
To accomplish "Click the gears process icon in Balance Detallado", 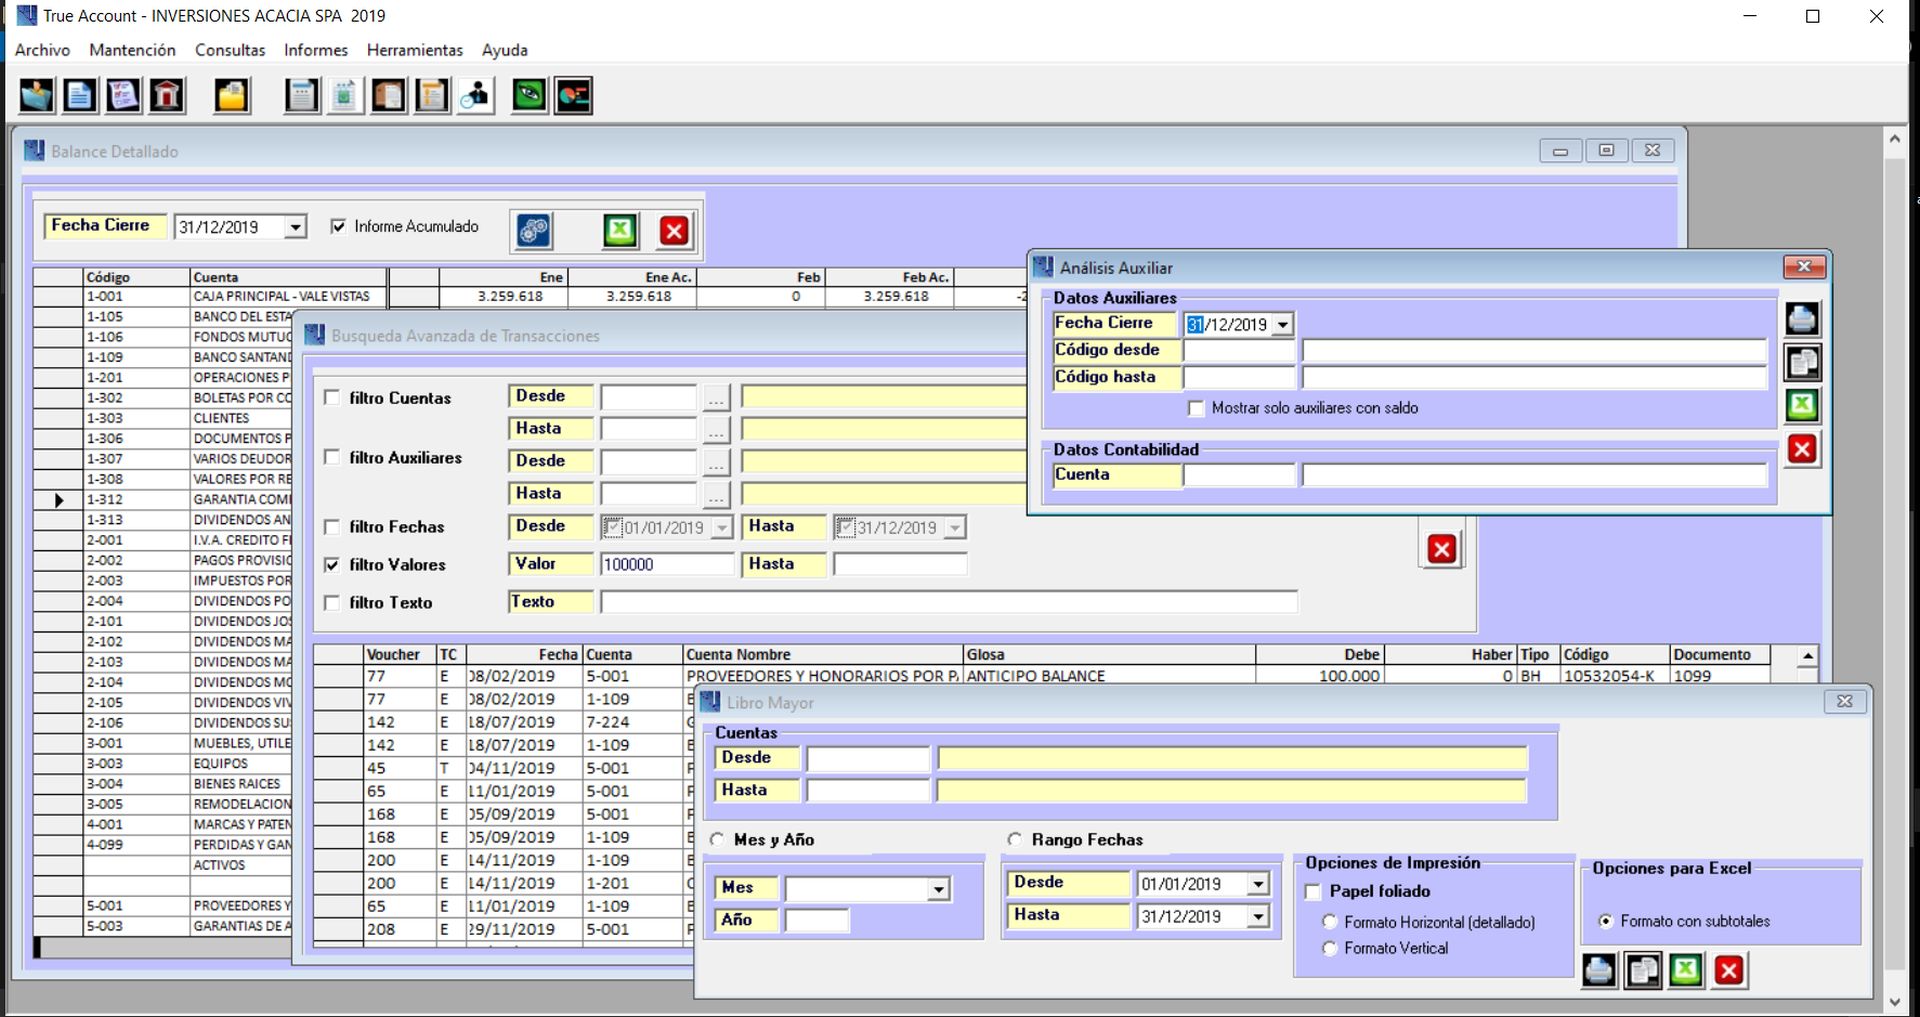I will (534, 230).
